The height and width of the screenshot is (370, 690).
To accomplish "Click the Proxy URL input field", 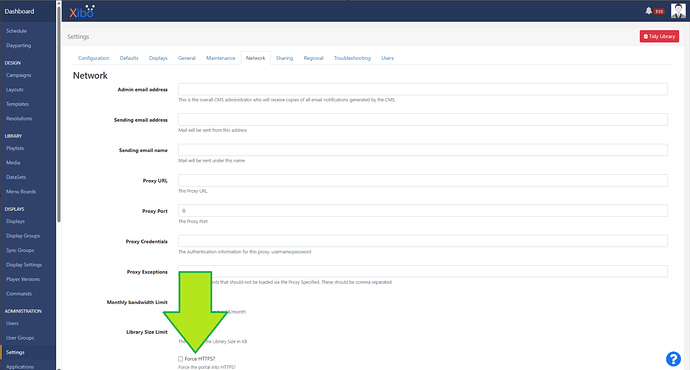I will click(422, 180).
